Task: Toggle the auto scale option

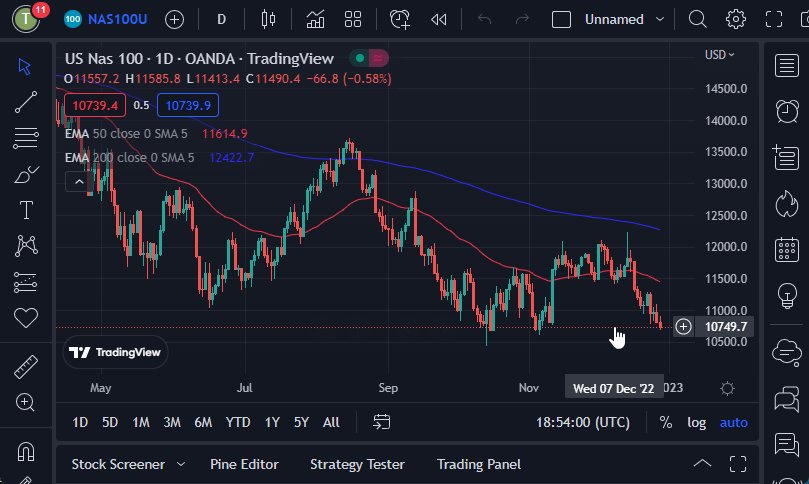Action: click(733, 423)
